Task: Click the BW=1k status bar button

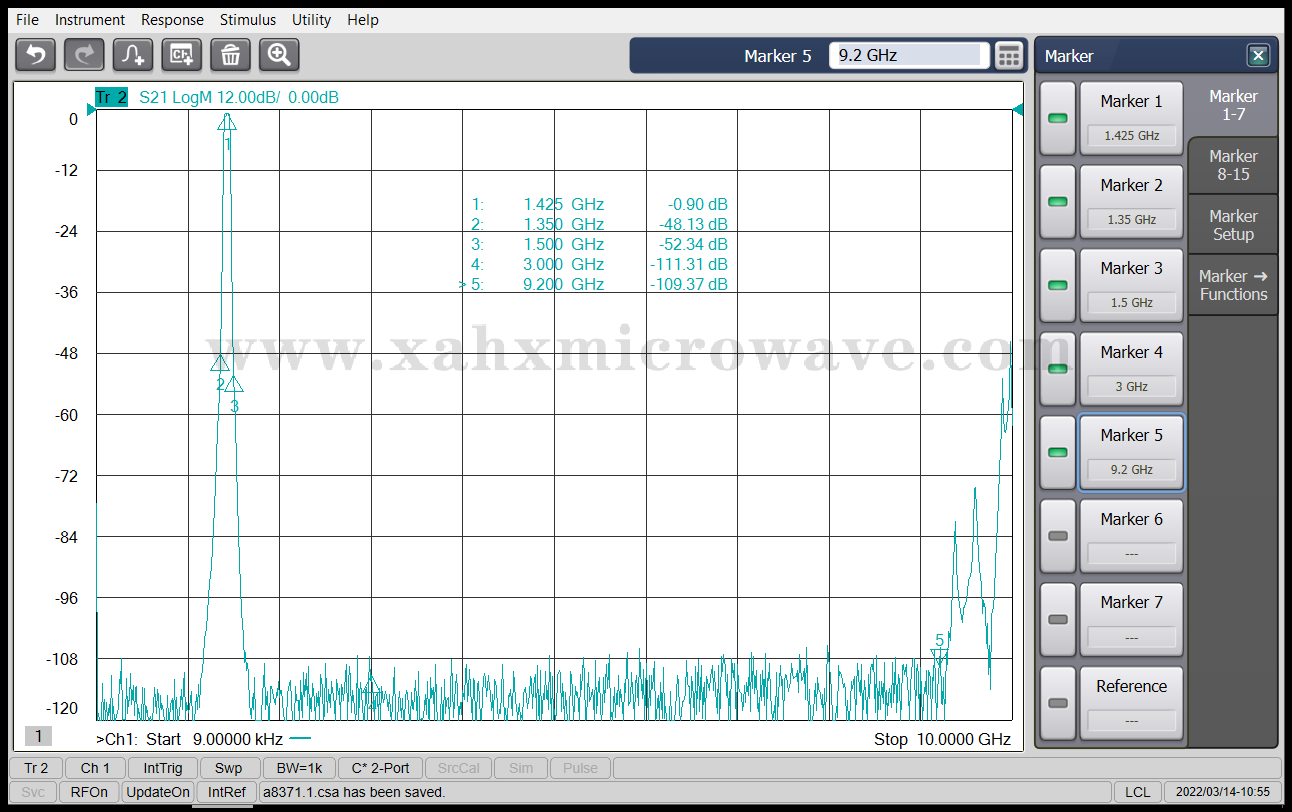Action: (297, 768)
